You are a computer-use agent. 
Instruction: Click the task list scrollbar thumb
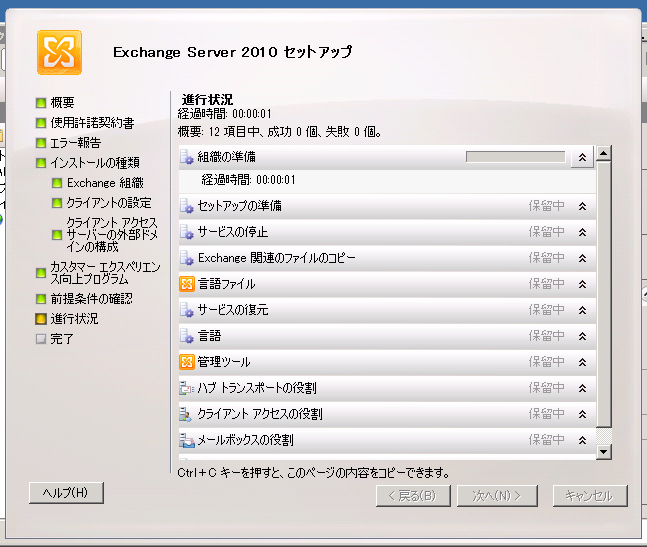pos(604,295)
